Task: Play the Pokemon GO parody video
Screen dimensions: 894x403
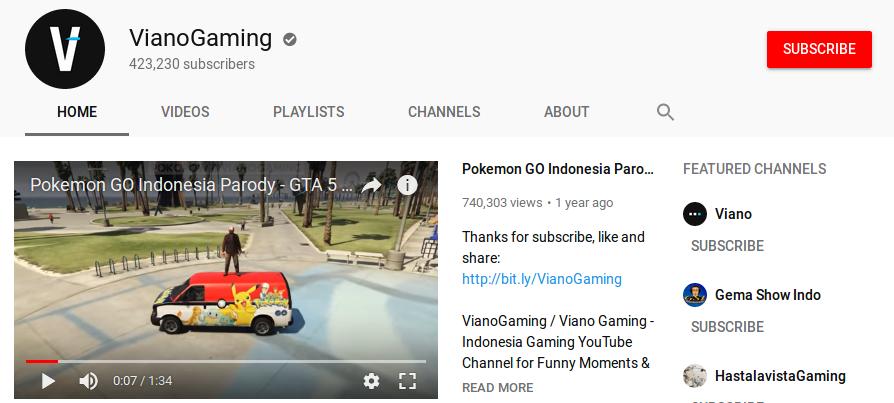Action: pos(48,381)
